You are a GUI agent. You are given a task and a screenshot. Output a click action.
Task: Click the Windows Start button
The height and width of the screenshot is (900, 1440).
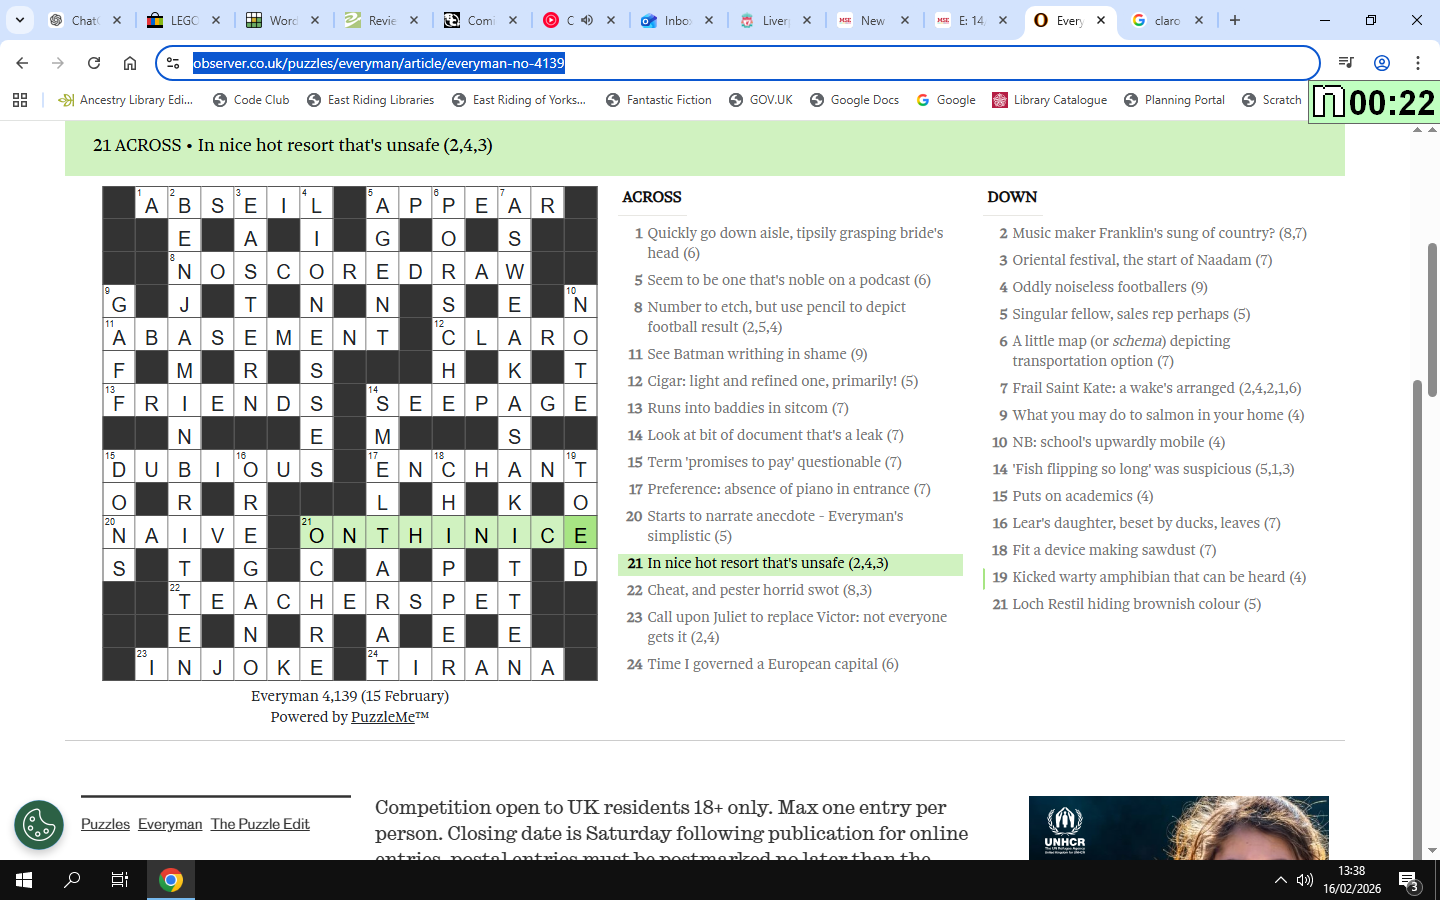24,880
